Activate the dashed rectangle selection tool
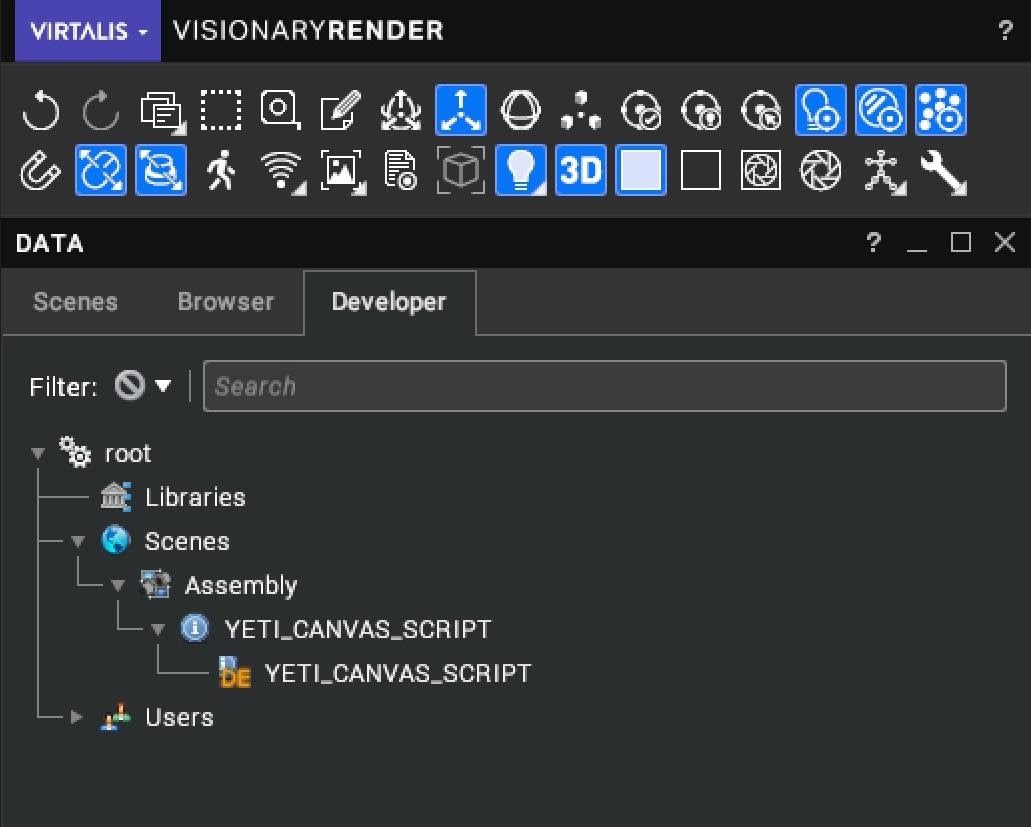Screen dimensions: 1031x827 [221, 110]
